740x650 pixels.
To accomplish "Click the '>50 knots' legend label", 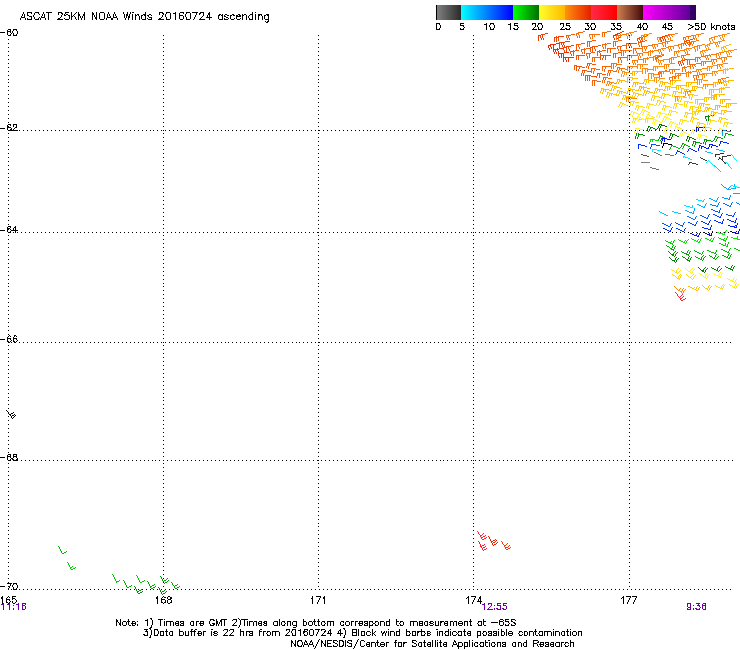I will tap(711, 27).
